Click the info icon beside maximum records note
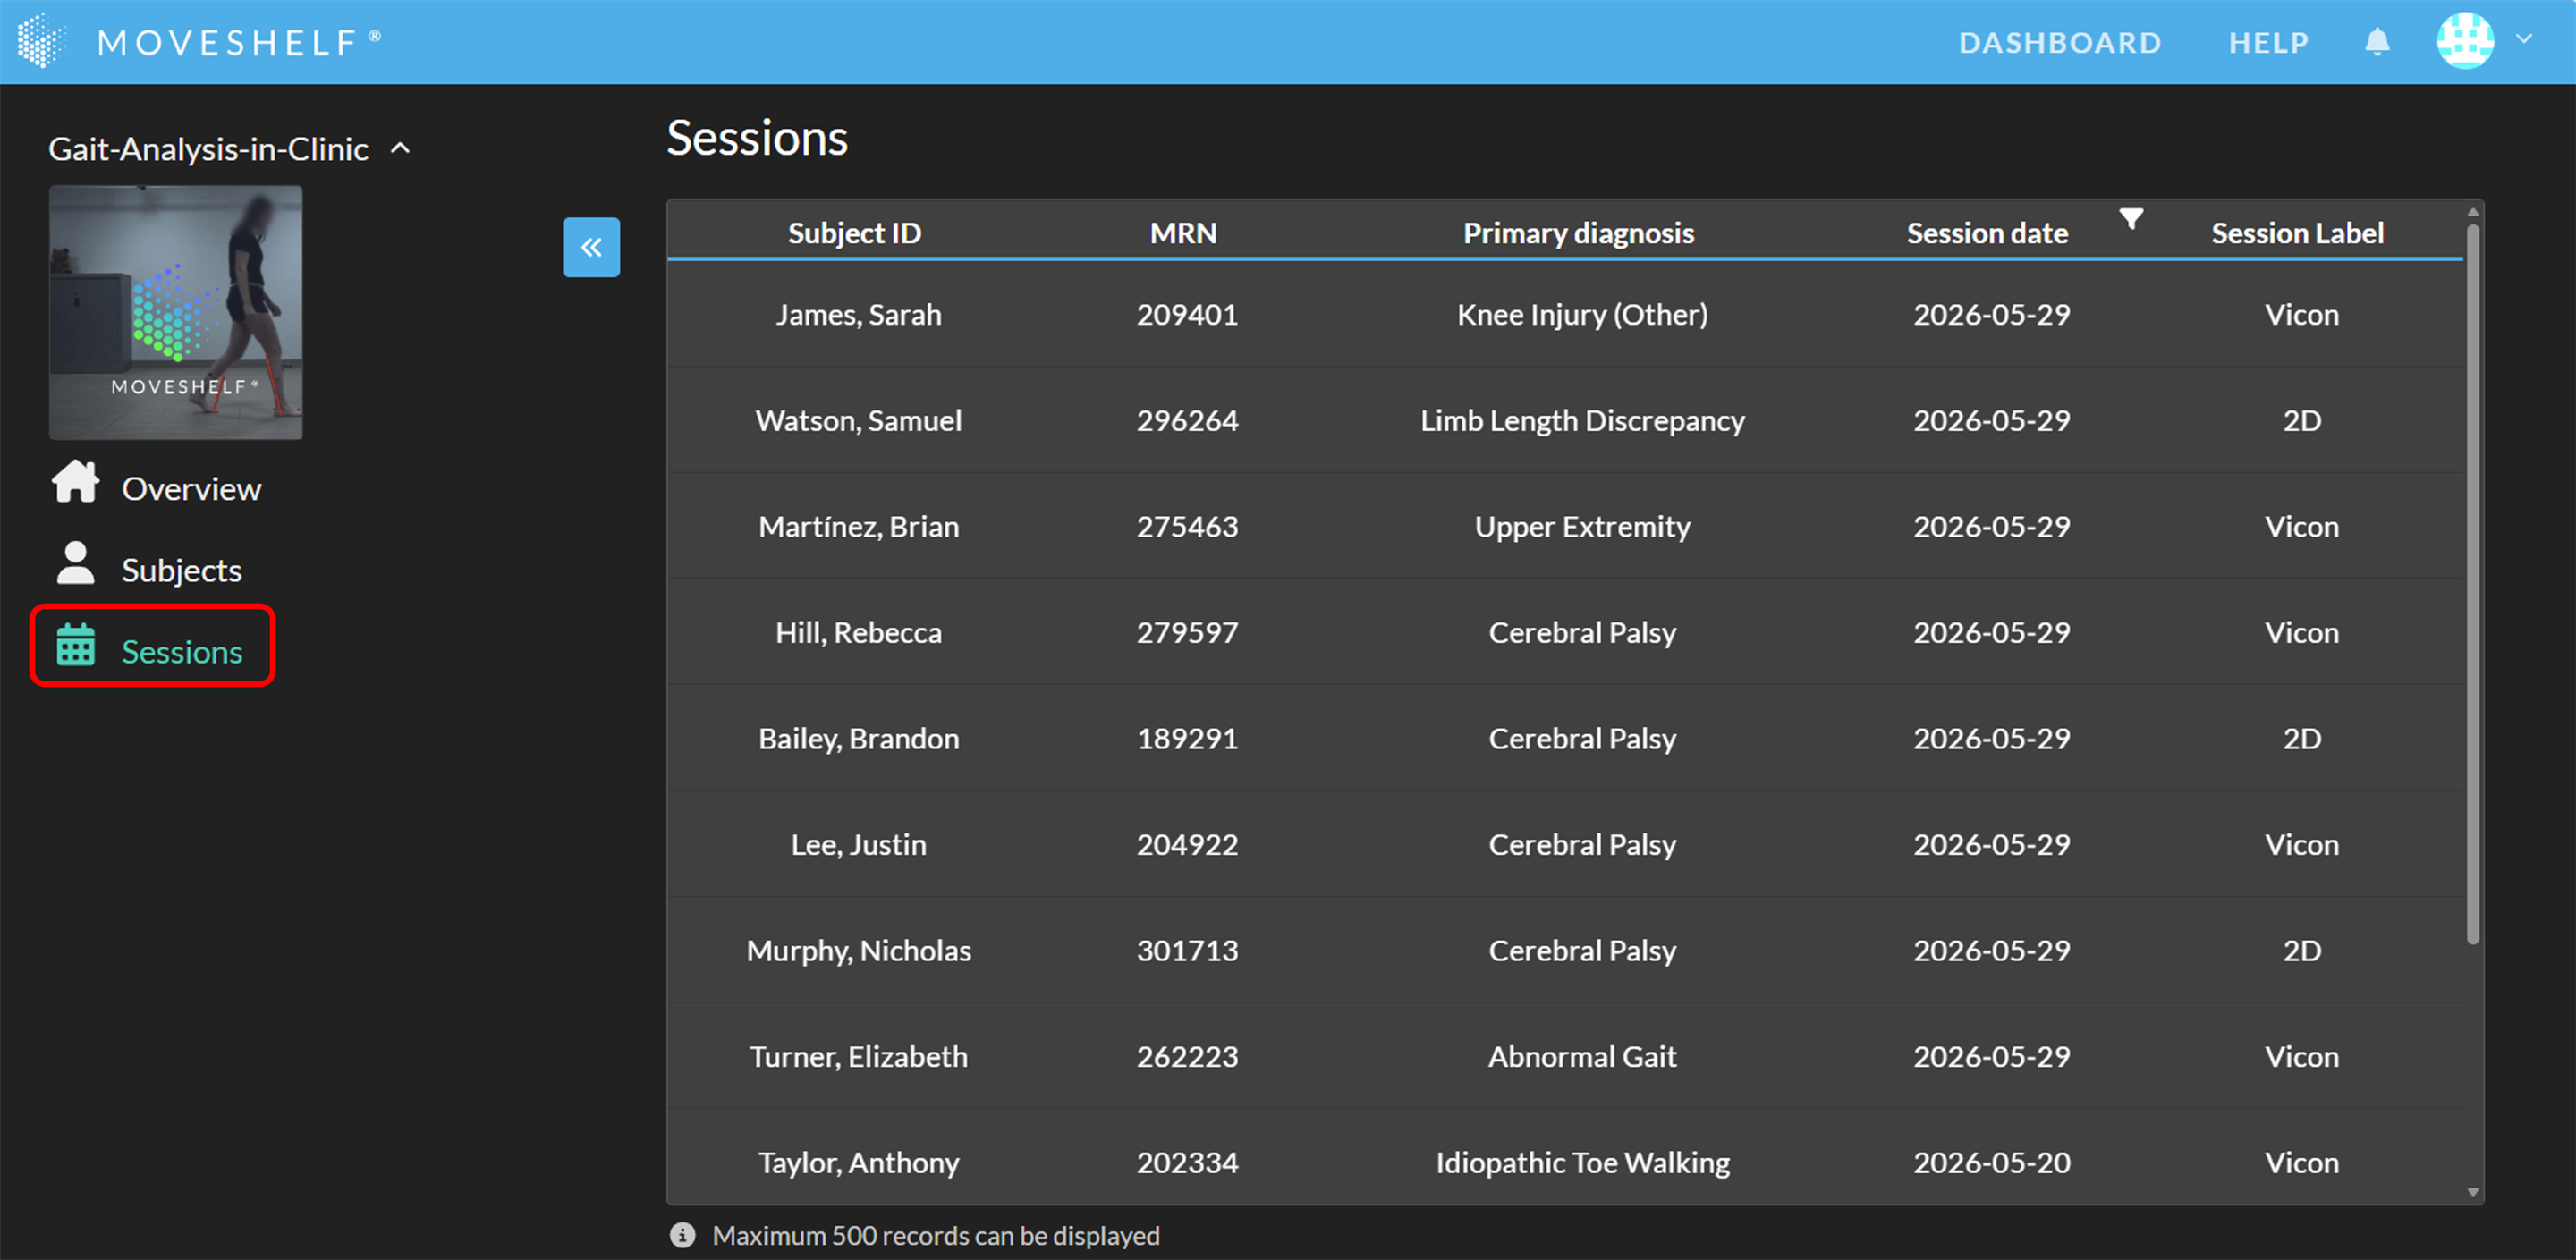2576x1260 pixels. pos(683,1235)
